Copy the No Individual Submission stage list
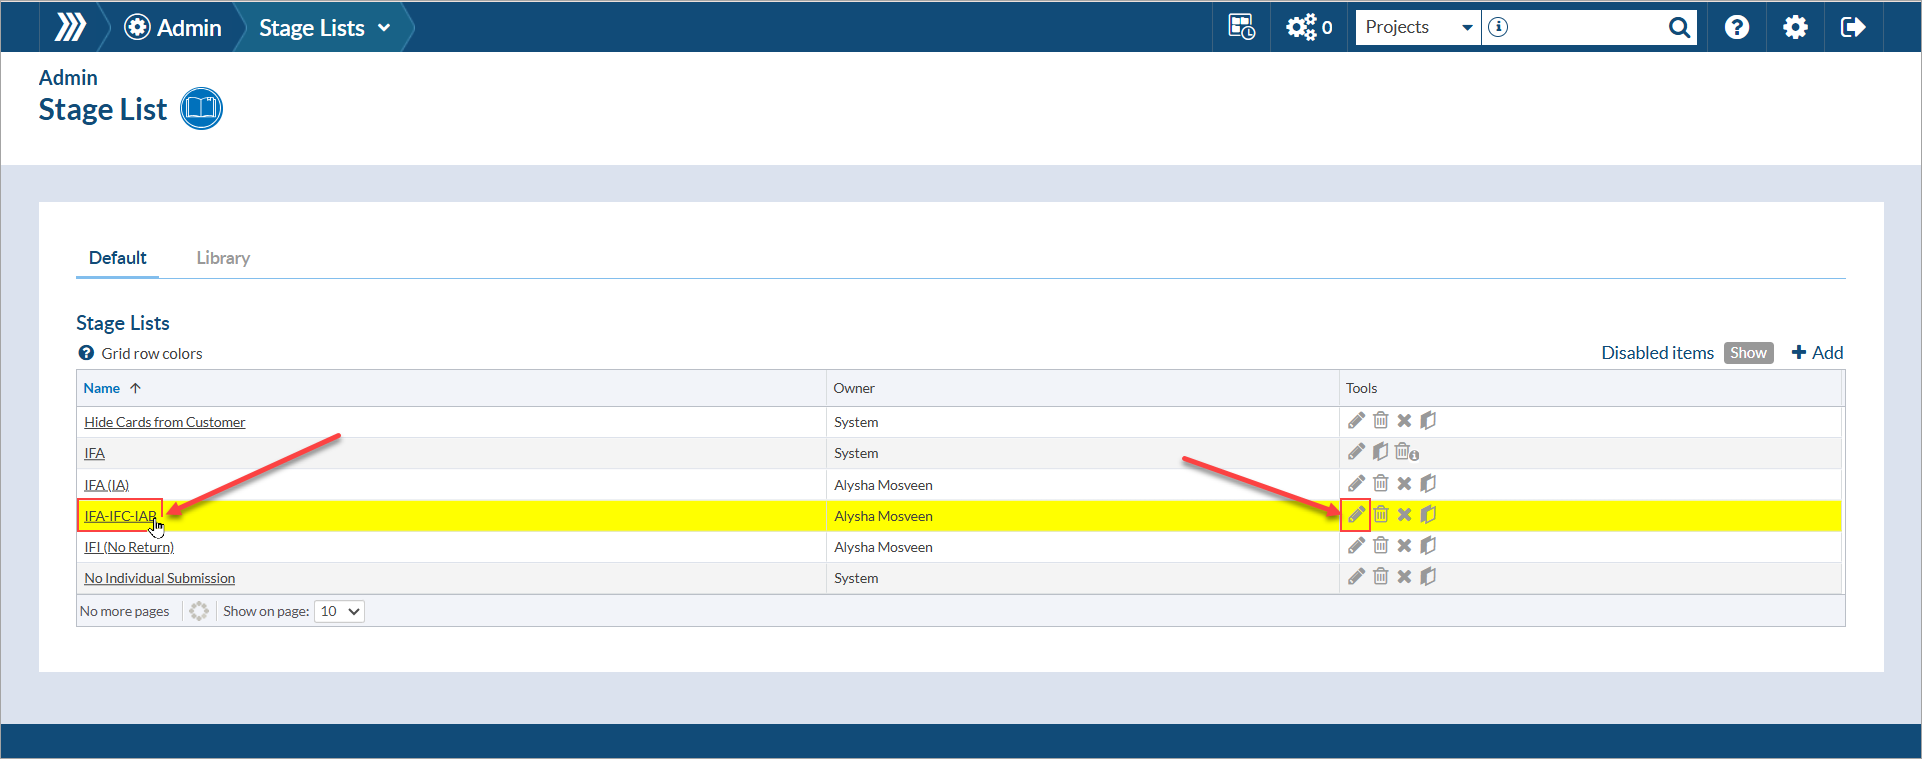The image size is (1922, 759). click(1428, 577)
